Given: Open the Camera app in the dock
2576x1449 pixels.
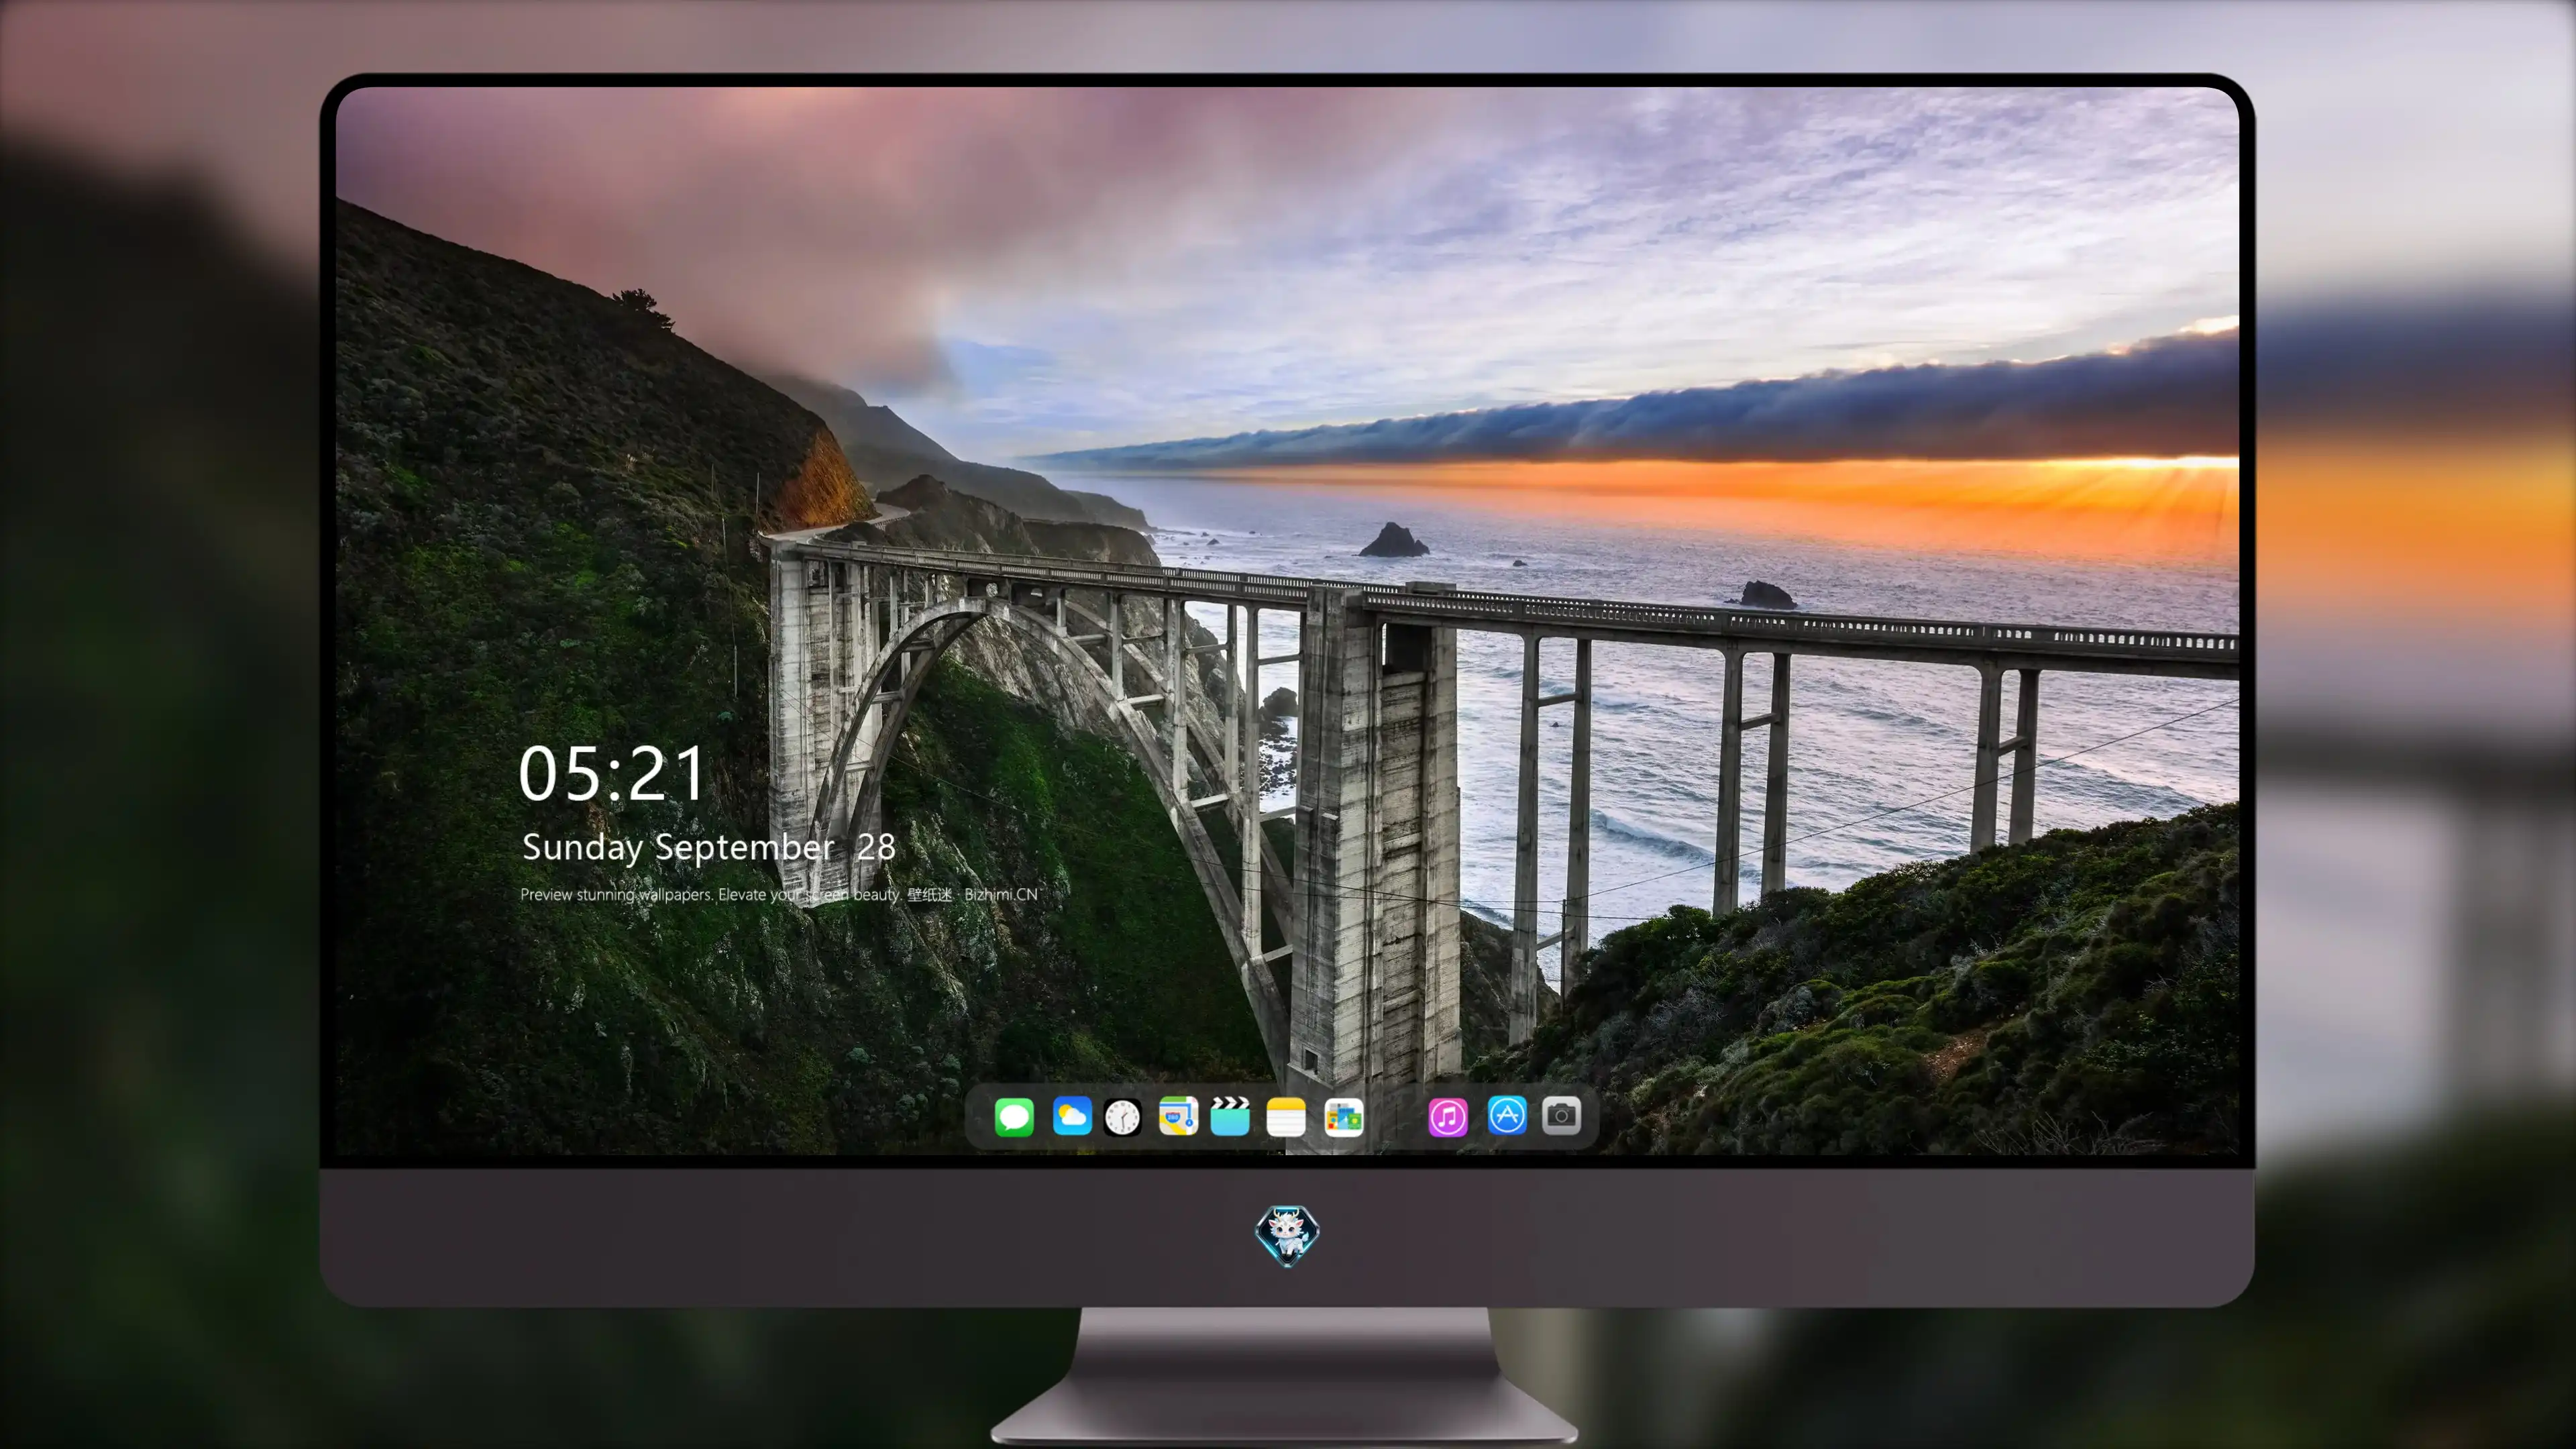Looking at the screenshot, I should click(x=1561, y=1116).
